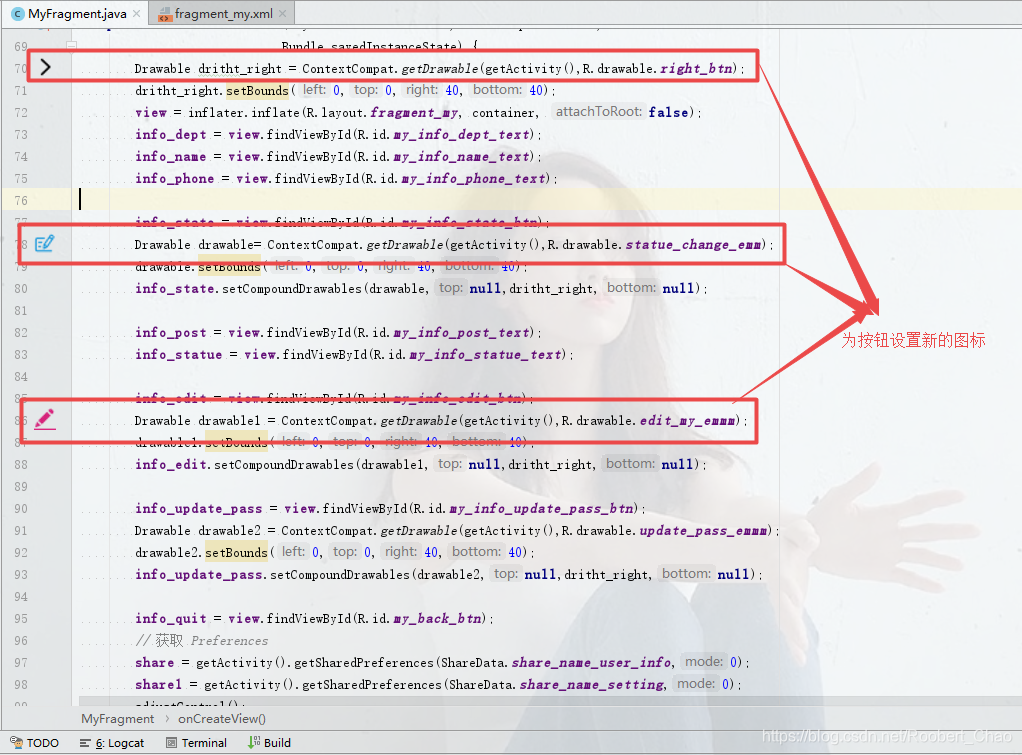1022x755 pixels.
Task: Click the statue_change_emm resource reference
Action: tap(694, 244)
